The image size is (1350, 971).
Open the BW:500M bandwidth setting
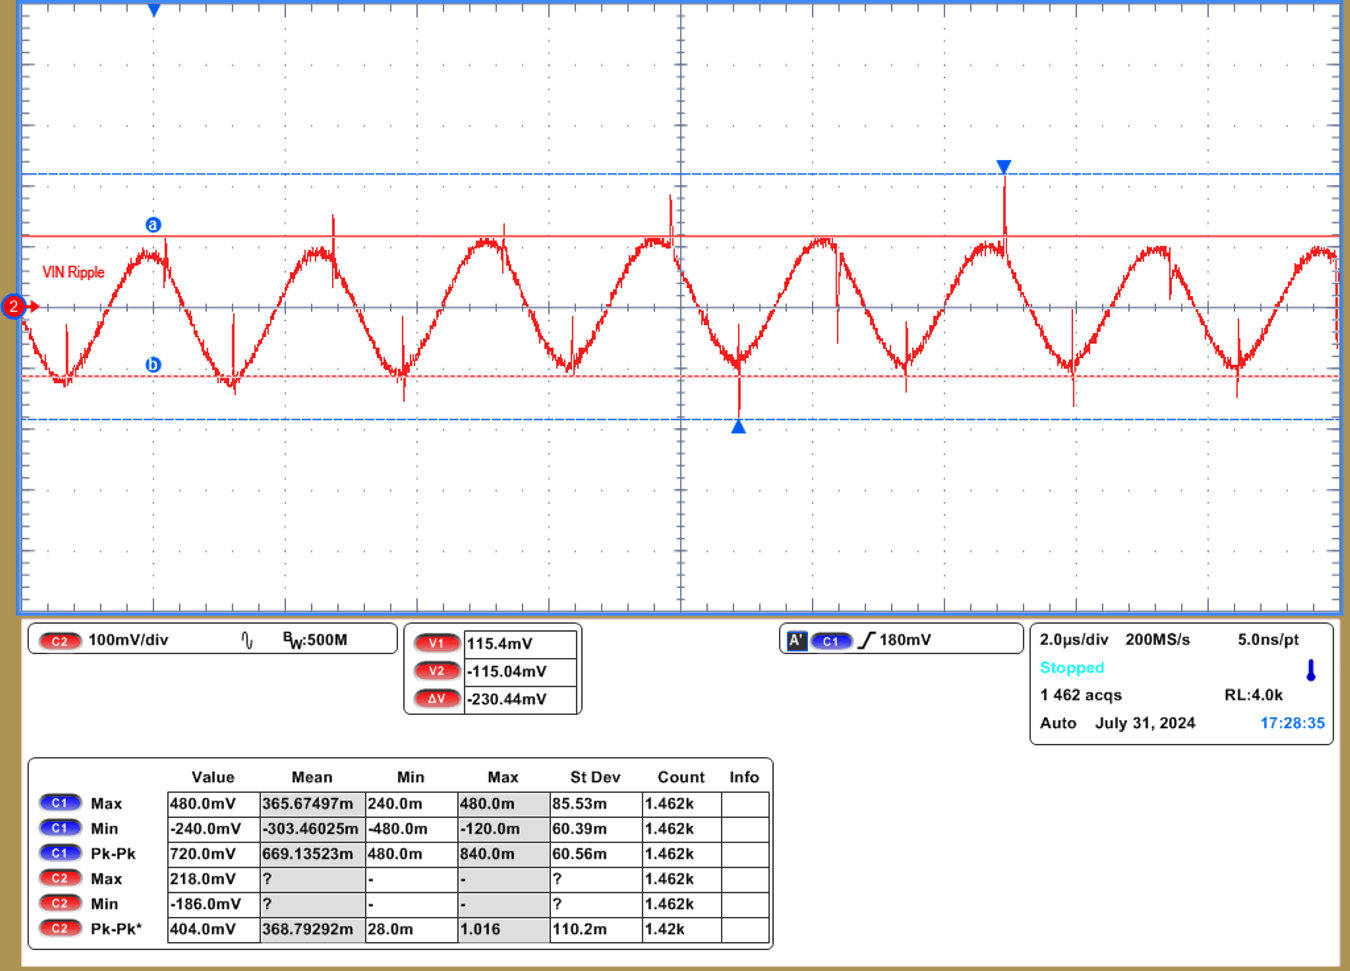(315, 640)
